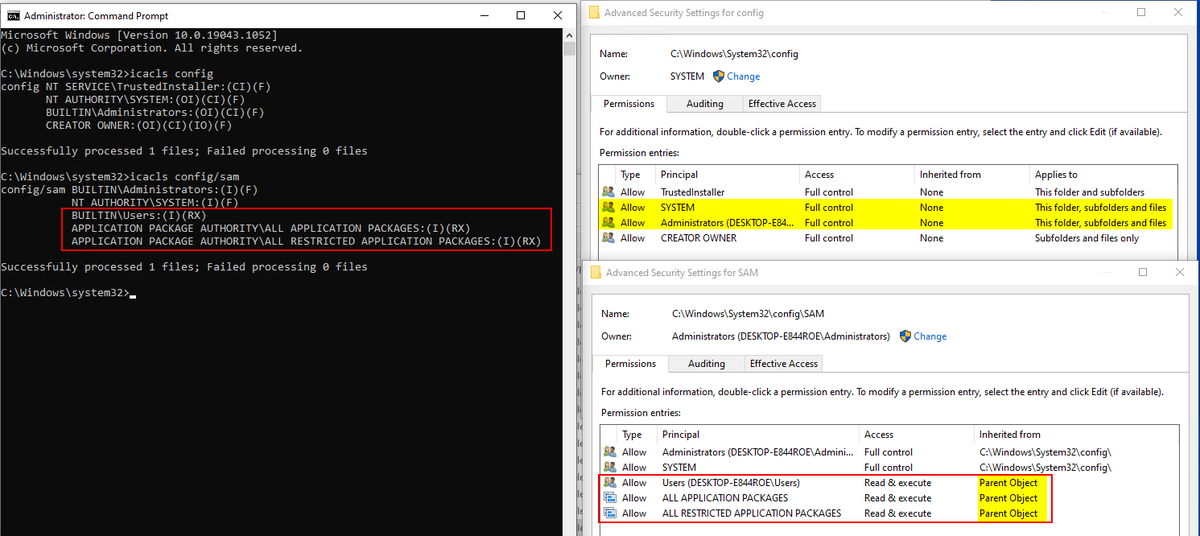Viewport: 1200px width, 536px height.
Task: Click Change owner link in config window
Action: click(743, 76)
